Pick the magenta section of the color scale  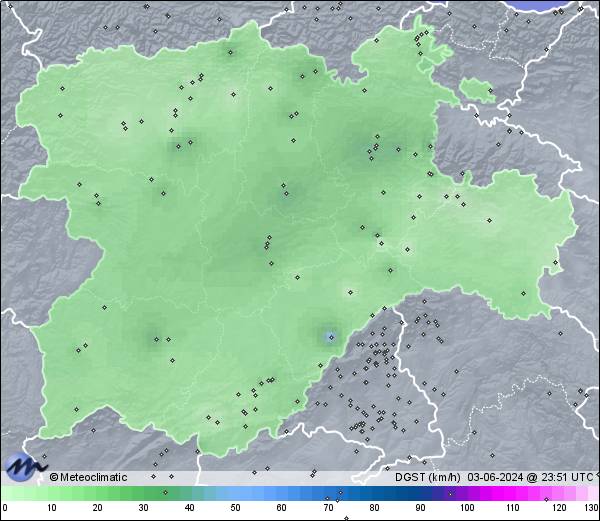click(509, 493)
